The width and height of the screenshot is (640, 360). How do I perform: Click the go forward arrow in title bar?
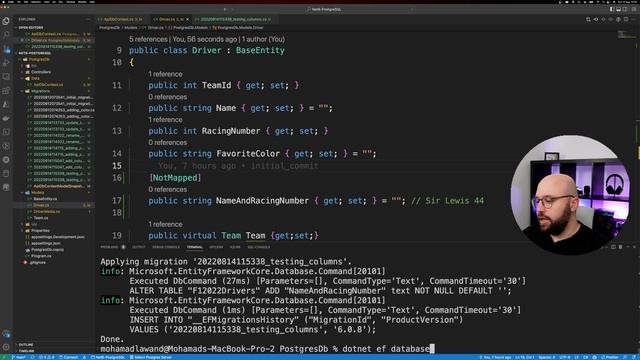233,9
